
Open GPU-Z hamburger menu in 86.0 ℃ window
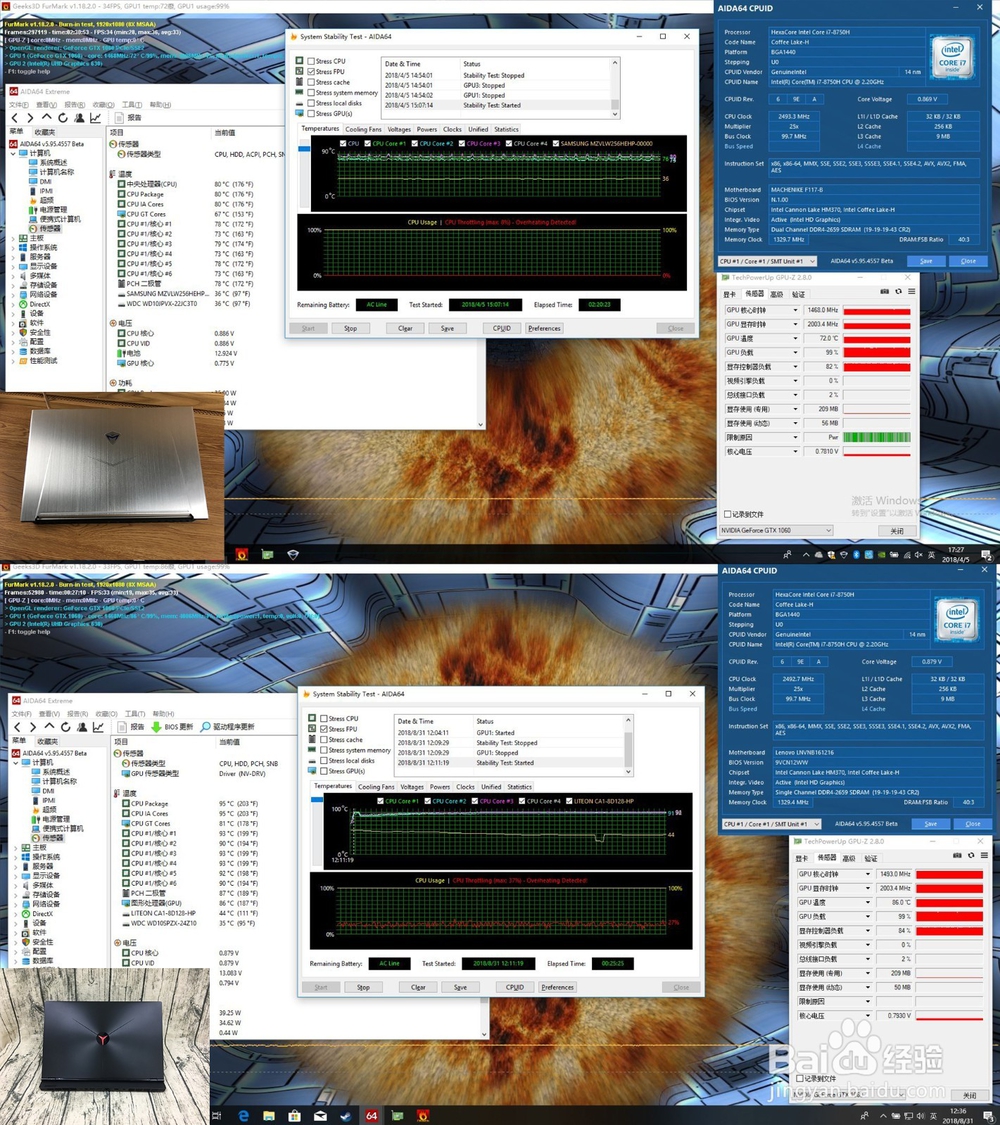coord(984,855)
